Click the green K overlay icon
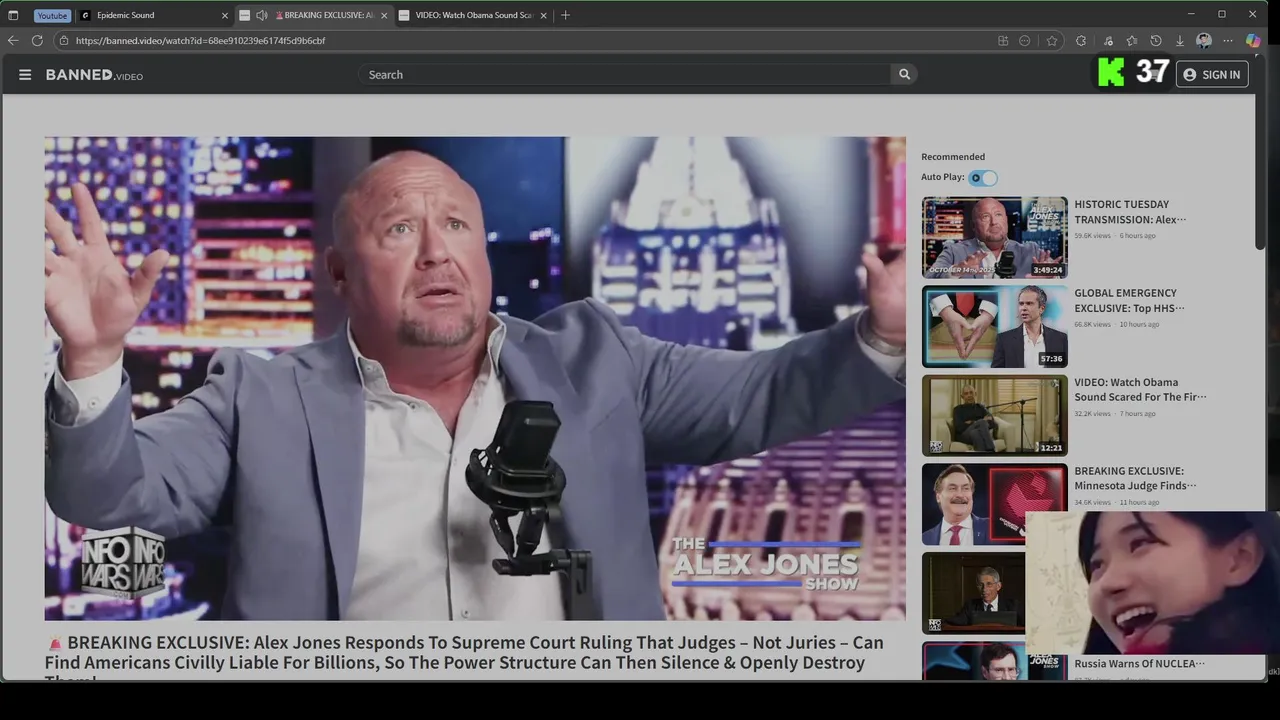 click(x=1111, y=72)
